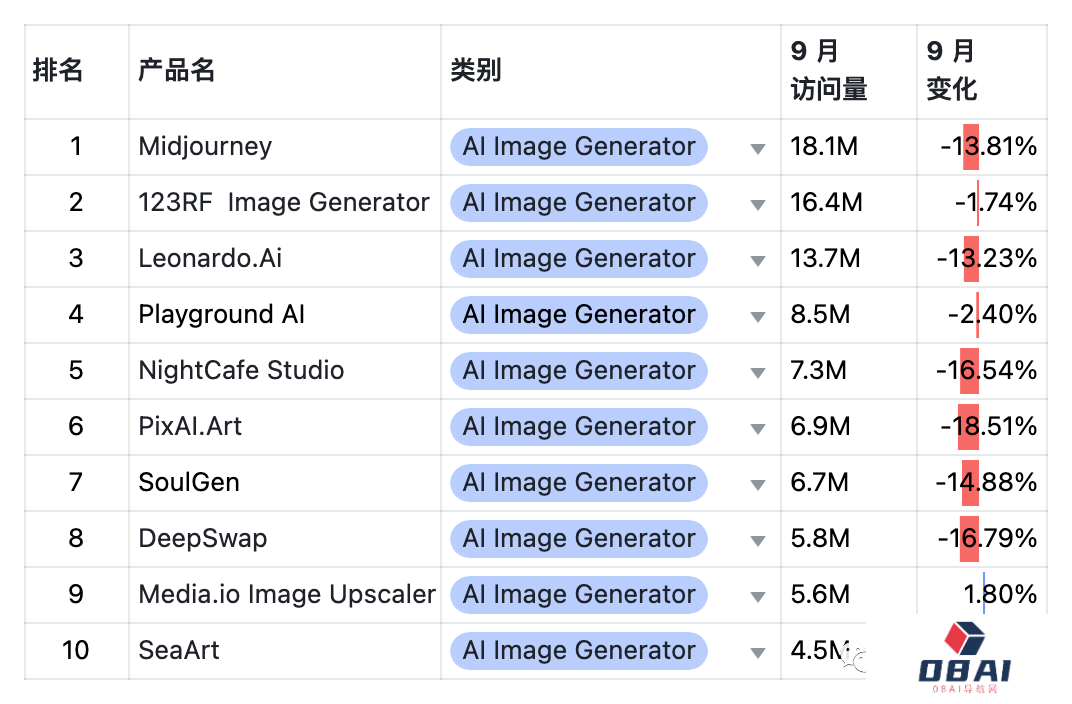
Task: Select the 6.7M visits cell
Action: [849, 483]
